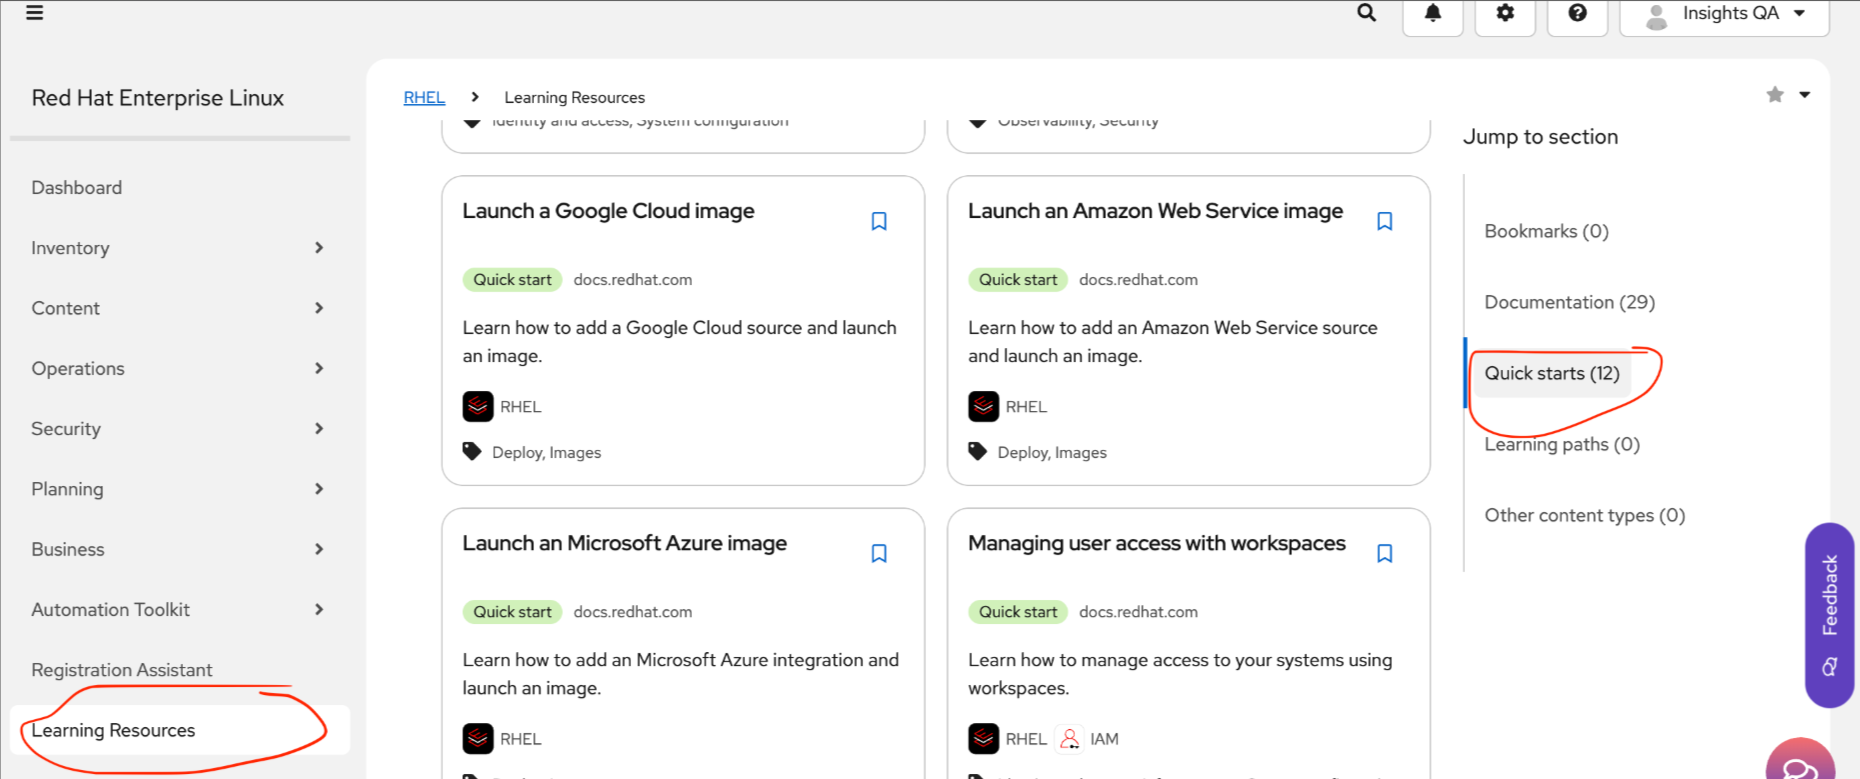Open the notifications bell

tap(1433, 13)
